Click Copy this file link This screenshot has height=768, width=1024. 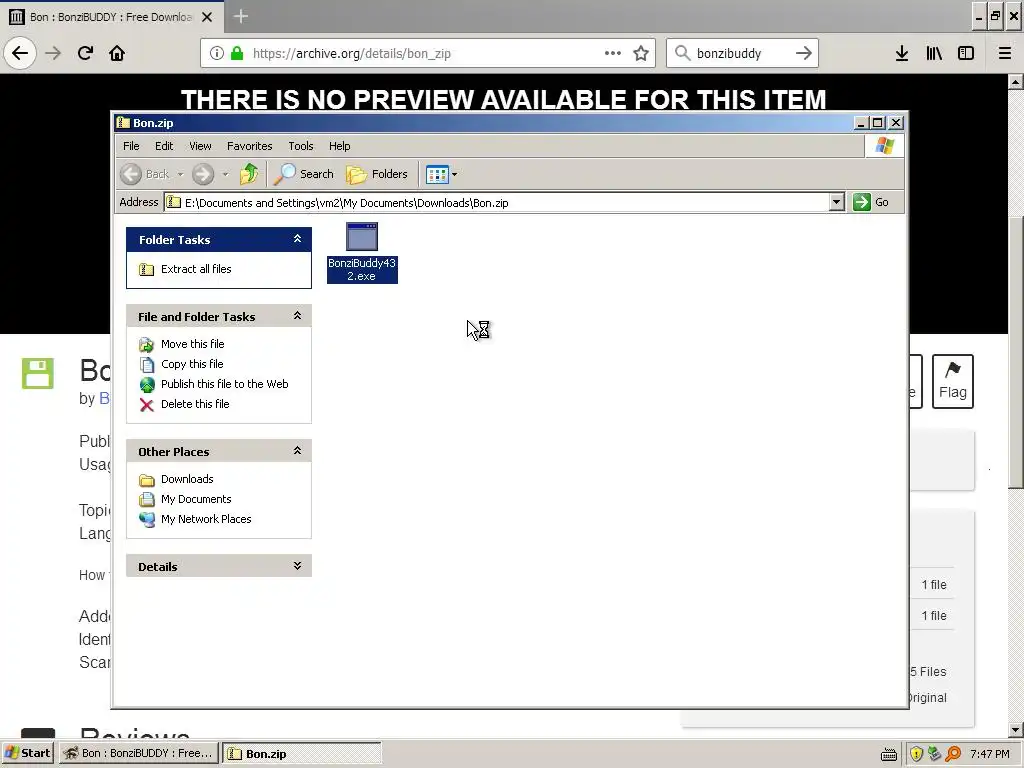tap(192, 364)
